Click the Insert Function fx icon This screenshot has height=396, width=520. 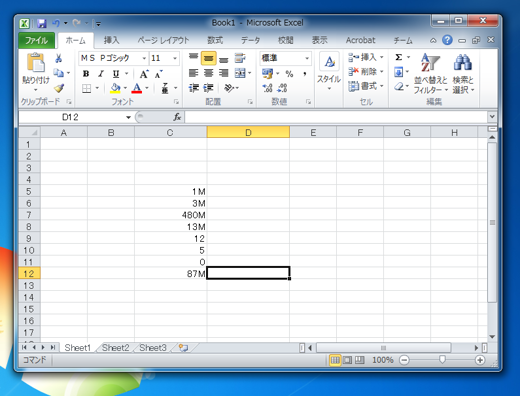tap(177, 117)
